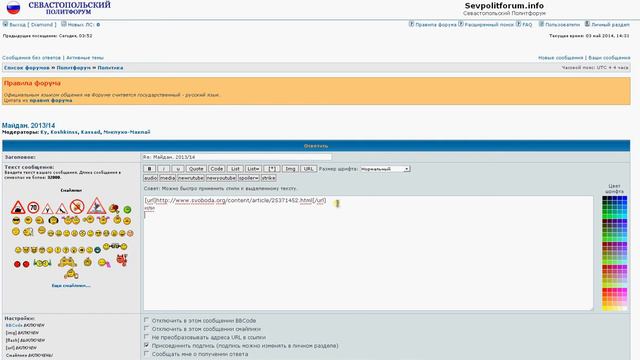Viewport: 640px width, 360px height.
Task: Open the Майдан. 2013/14 topic title
Action: click(x=29, y=125)
